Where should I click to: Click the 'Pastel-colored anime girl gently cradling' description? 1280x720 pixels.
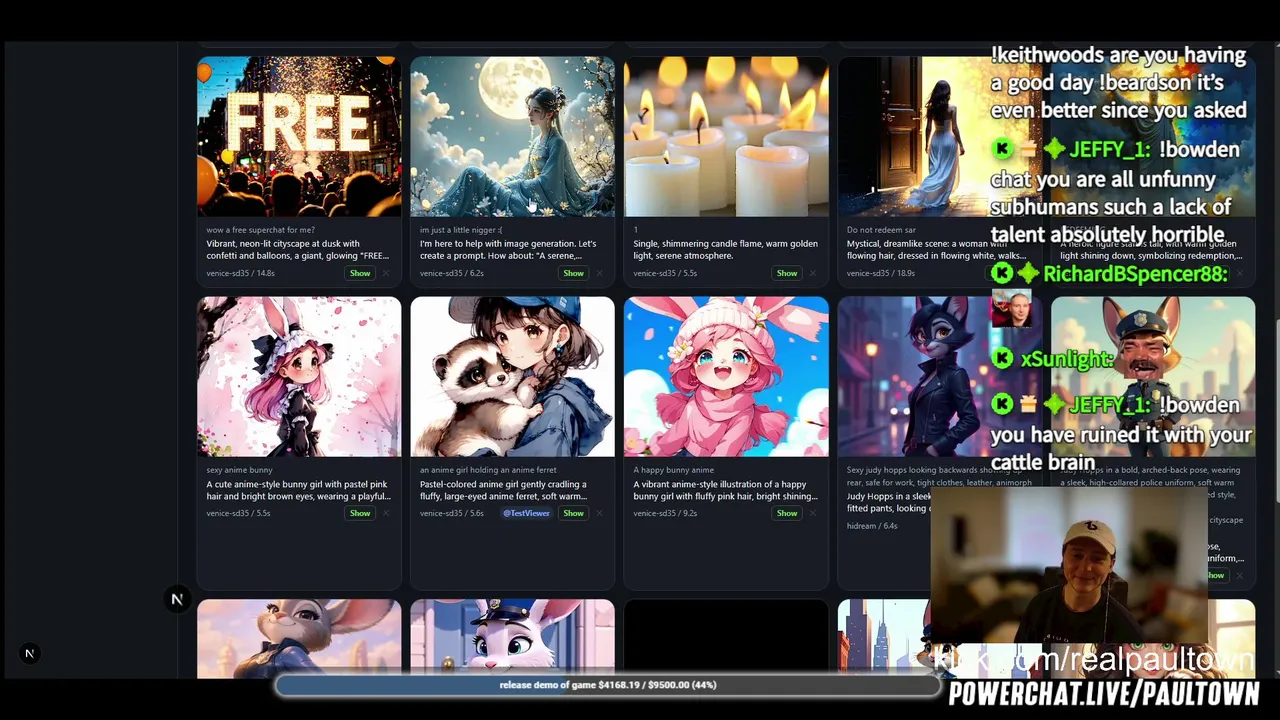[504, 490]
